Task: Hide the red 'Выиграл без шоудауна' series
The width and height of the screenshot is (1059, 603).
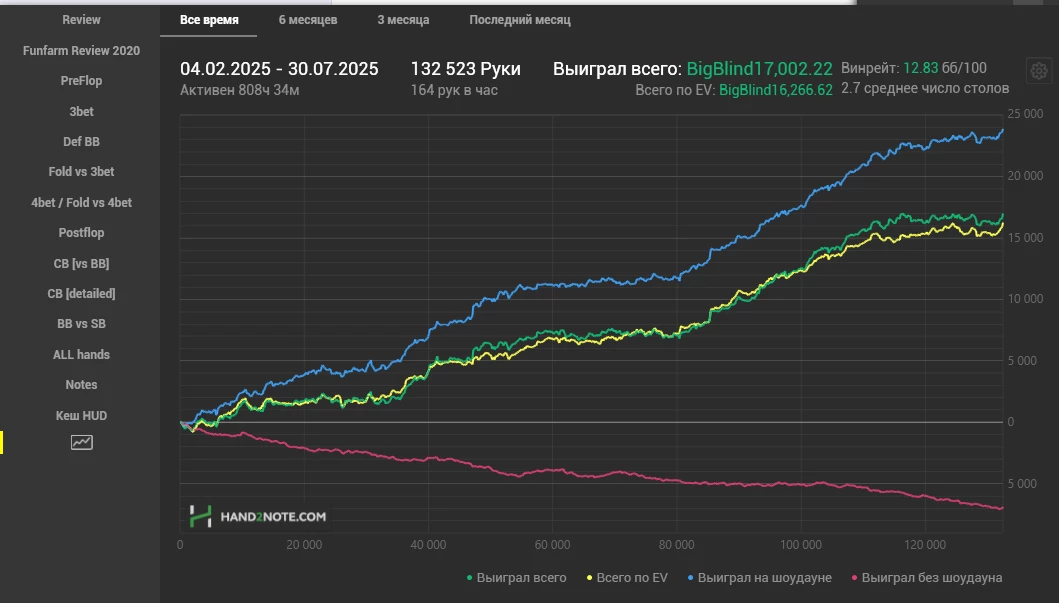Action: (x=926, y=578)
